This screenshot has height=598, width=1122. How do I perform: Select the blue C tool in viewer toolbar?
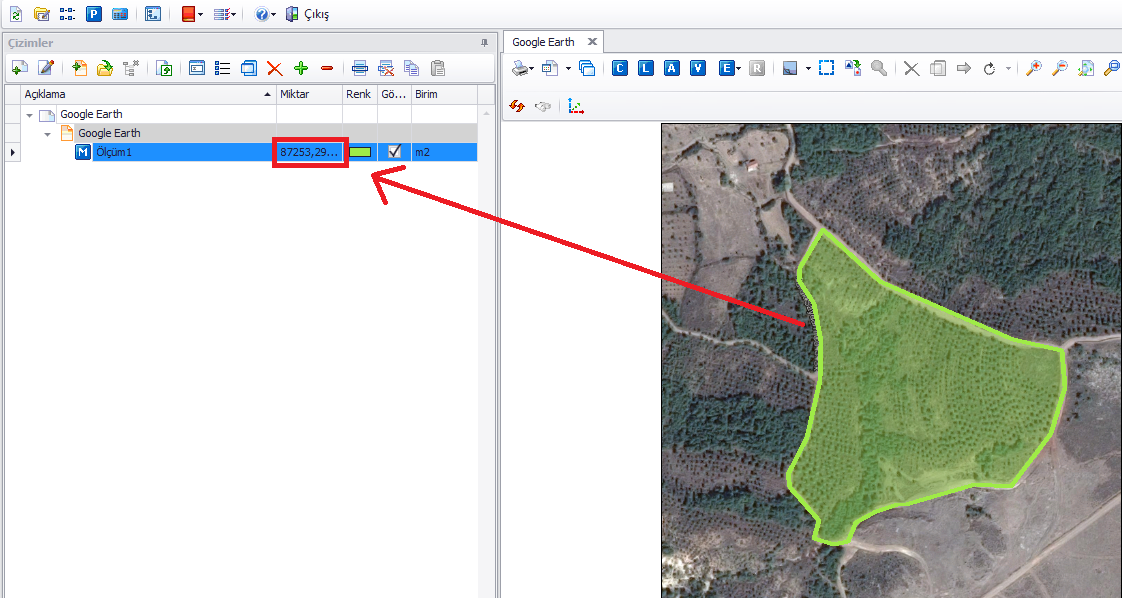tap(620, 68)
